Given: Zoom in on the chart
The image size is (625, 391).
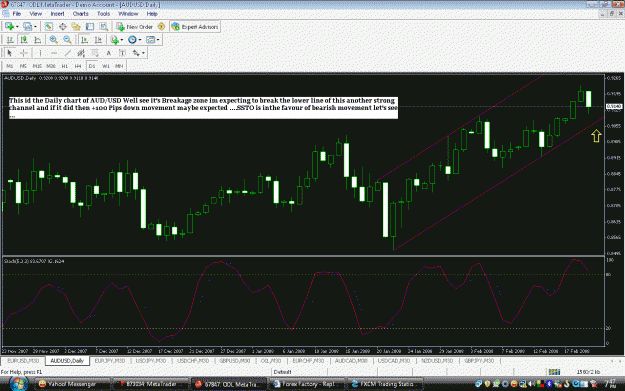Looking at the screenshot, I should 53,40.
